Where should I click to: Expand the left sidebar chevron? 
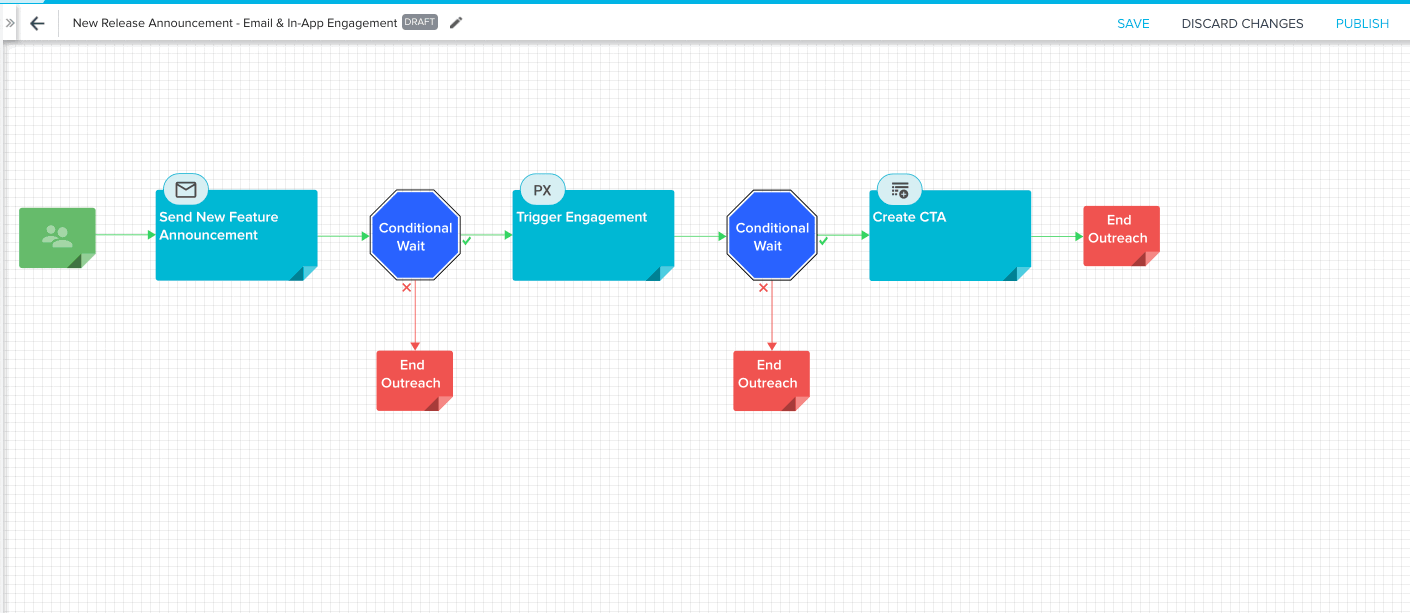[x=10, y=23]
